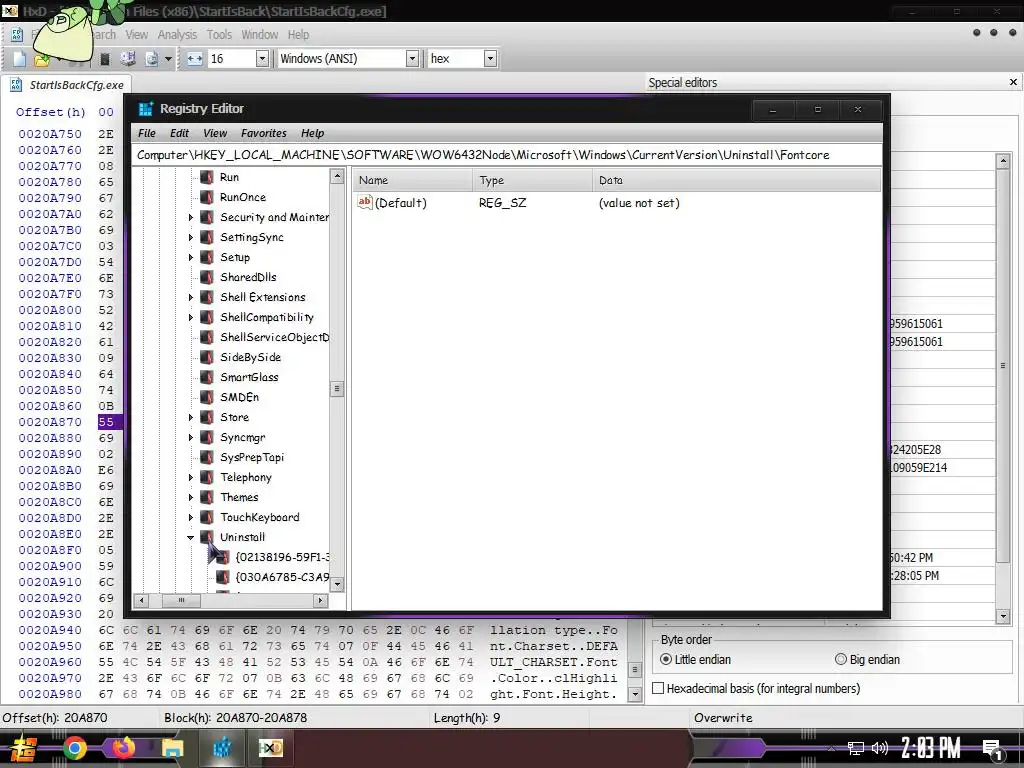Open RAM icon in HxD toolbar
Screen dimensions: 1024x768
tap(104, 59)
